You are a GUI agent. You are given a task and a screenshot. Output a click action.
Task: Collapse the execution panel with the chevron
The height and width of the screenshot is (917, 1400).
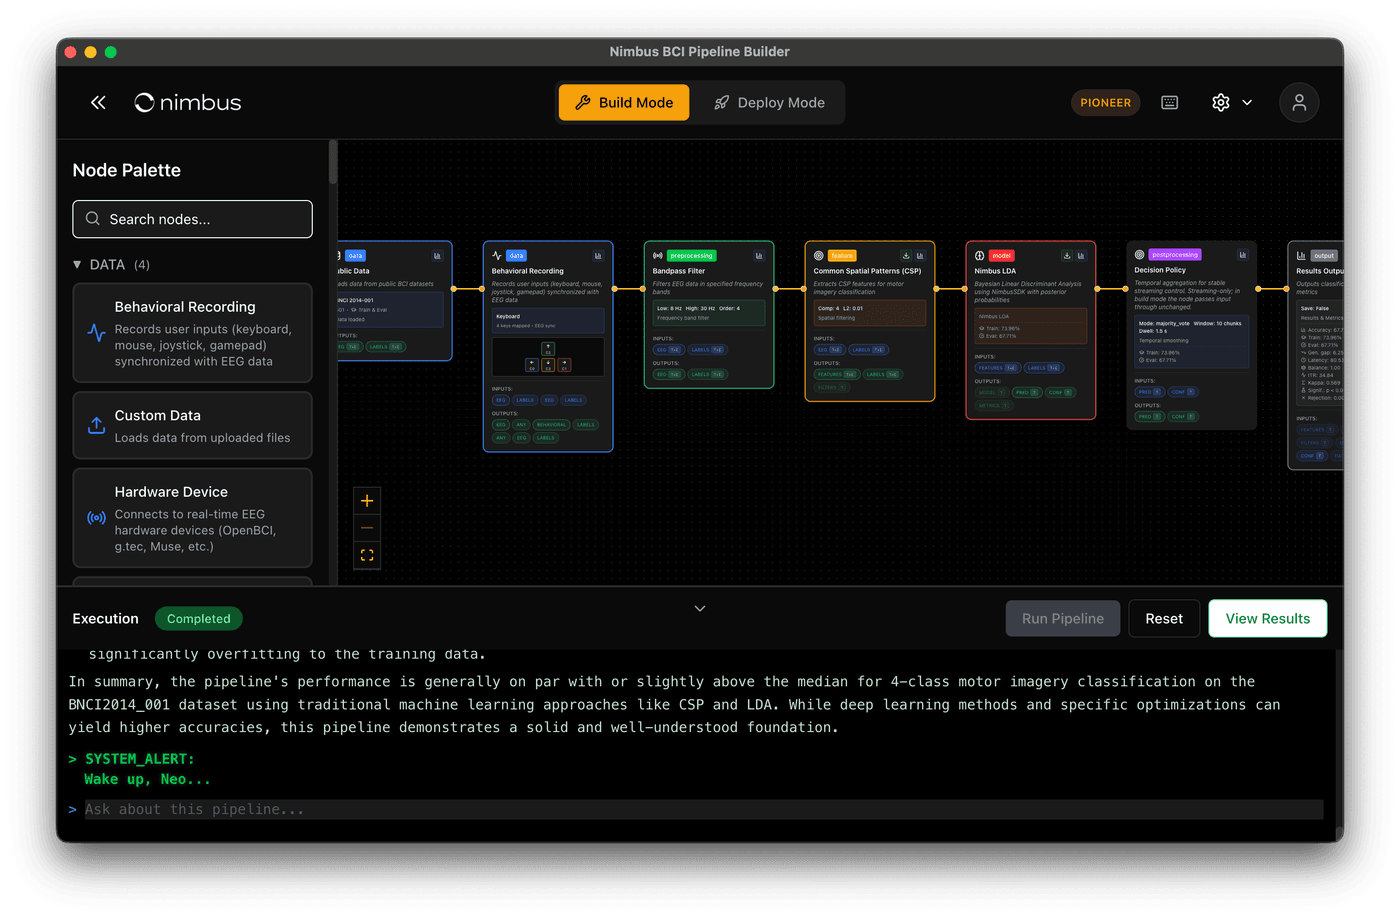point(700,608)
